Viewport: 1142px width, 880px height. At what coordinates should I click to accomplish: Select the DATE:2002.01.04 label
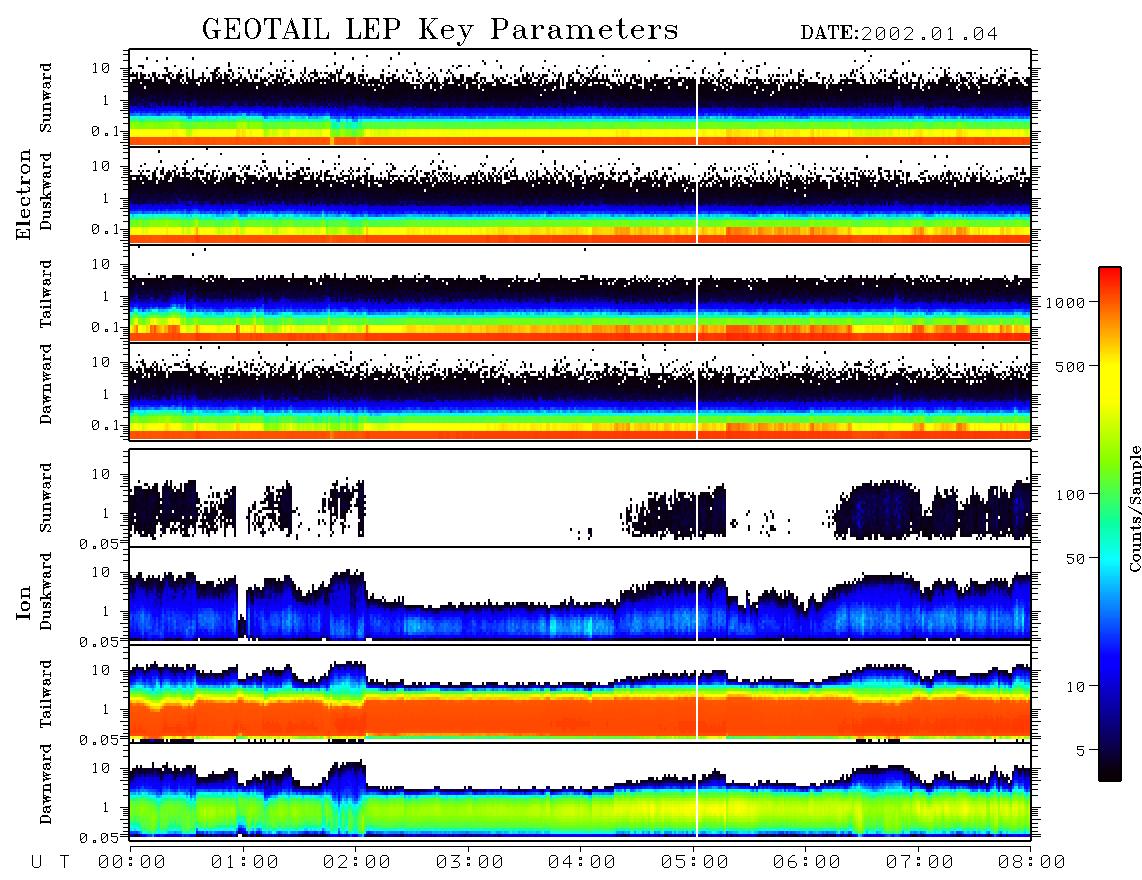point(899,34)
